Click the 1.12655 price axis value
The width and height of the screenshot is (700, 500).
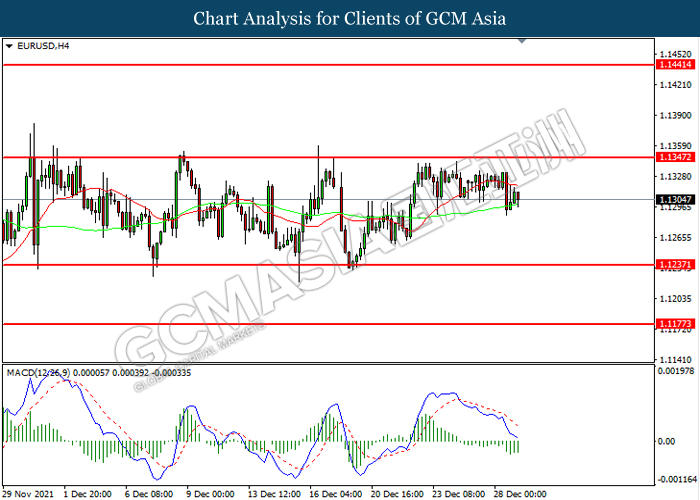(675, 238)
